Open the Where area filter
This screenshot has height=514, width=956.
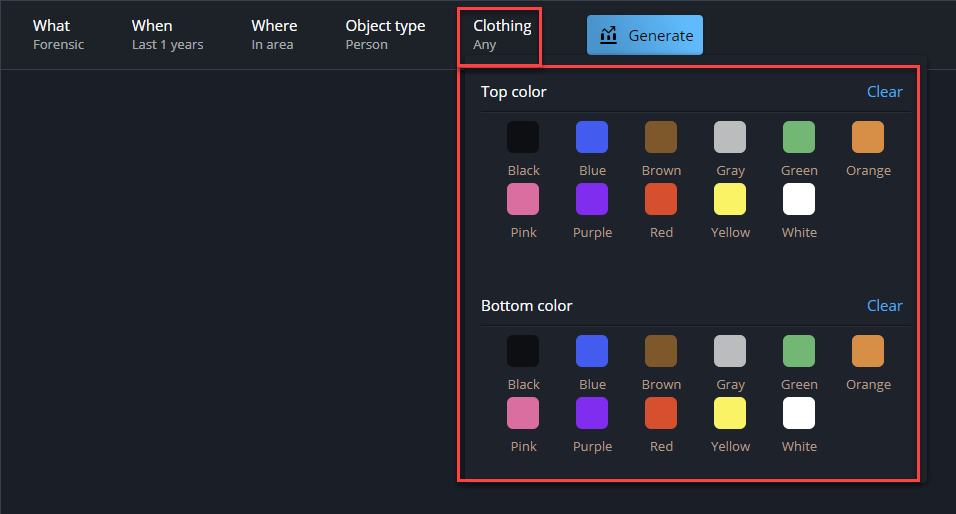(274, 34)
